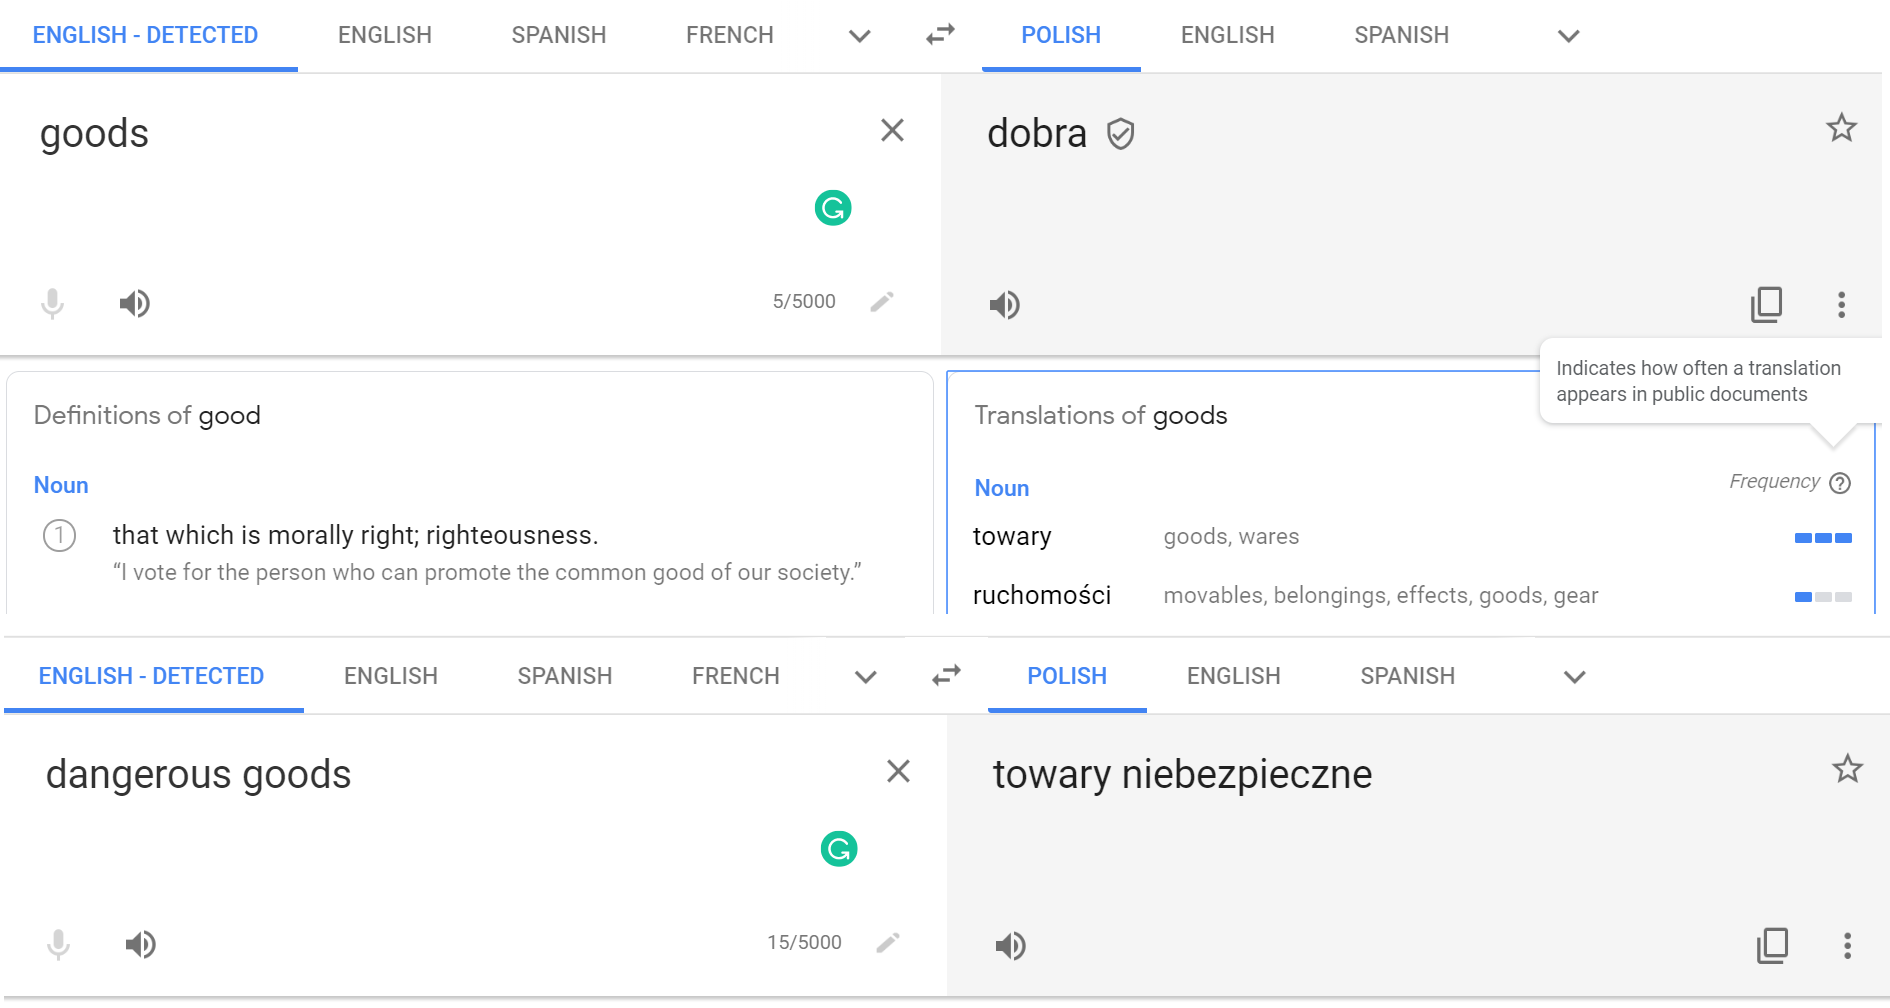Click the Frequency help question mark
This screenshot has height=1008, width=1890.
1840,483
